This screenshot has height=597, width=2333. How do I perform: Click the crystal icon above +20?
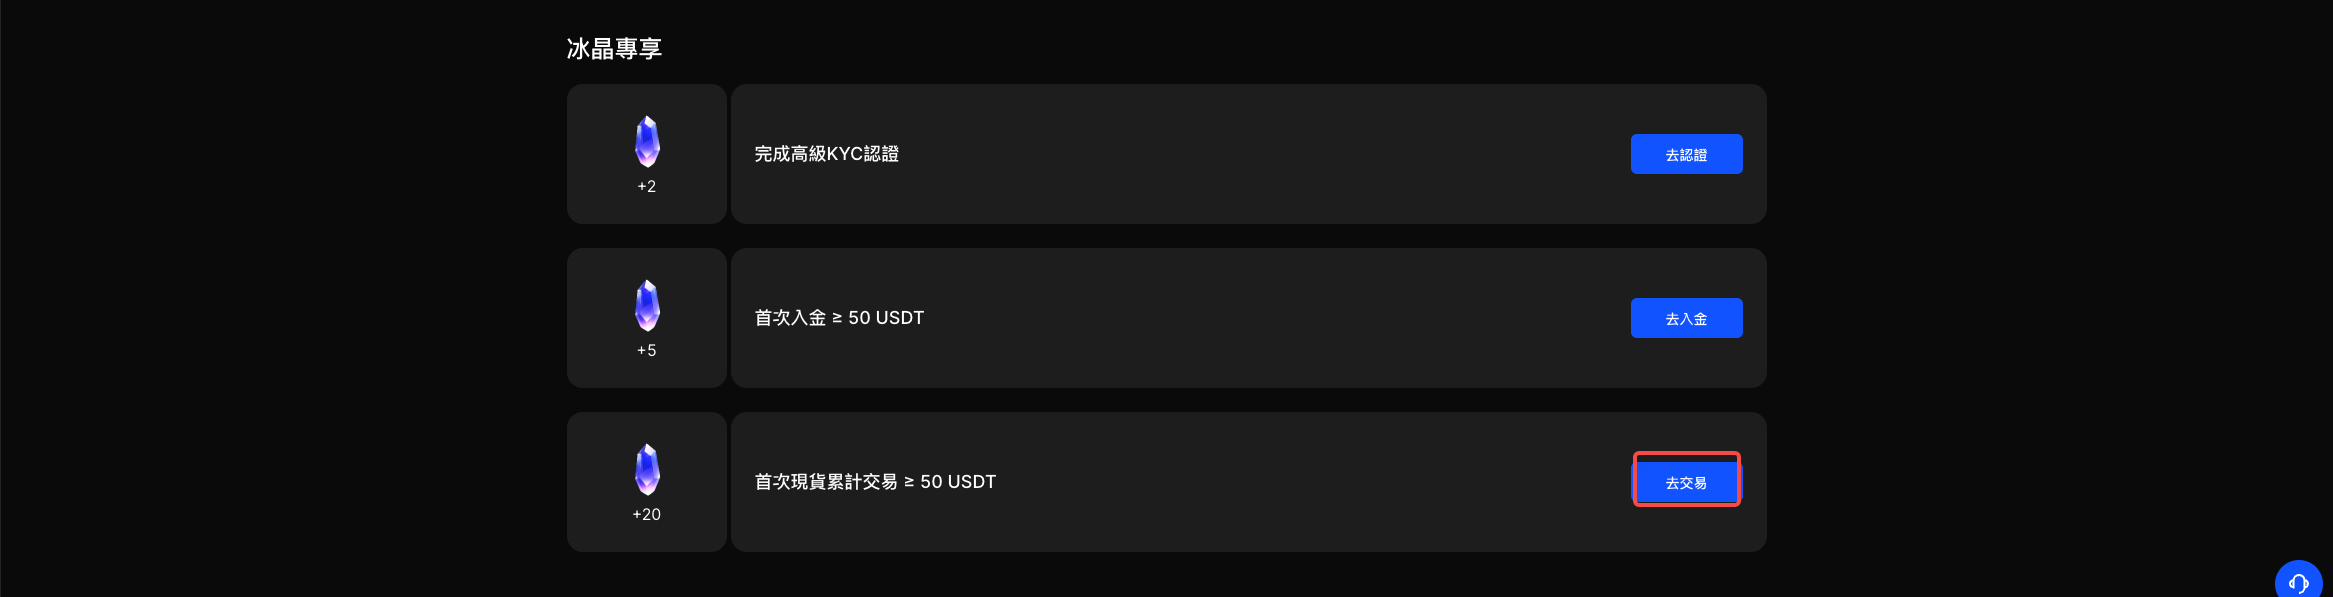(647, 469)
